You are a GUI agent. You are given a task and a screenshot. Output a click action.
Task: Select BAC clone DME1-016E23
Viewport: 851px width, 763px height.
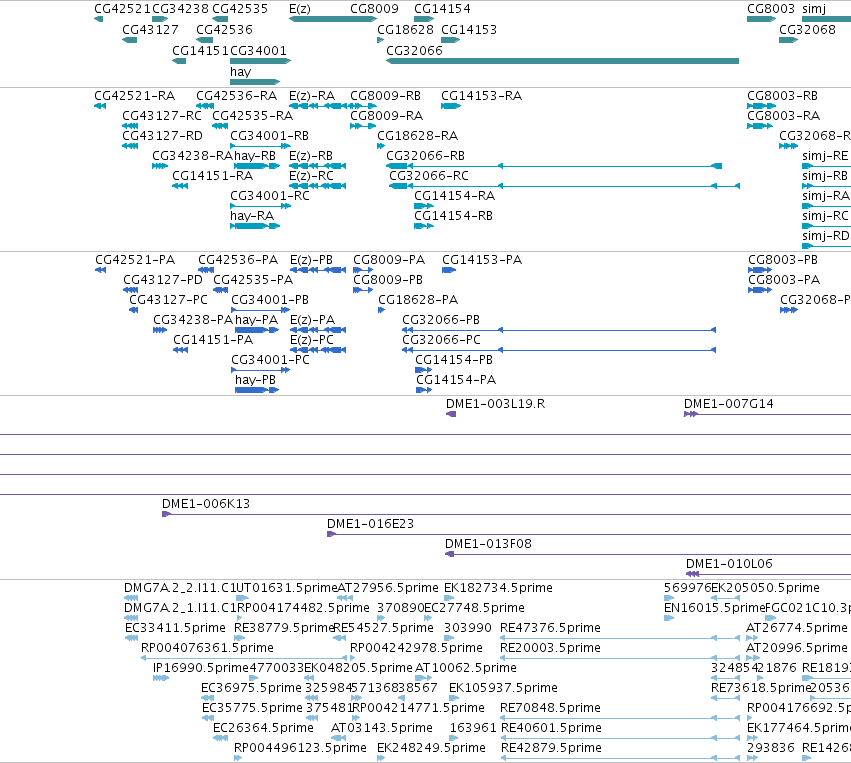(x=589, y=534)
